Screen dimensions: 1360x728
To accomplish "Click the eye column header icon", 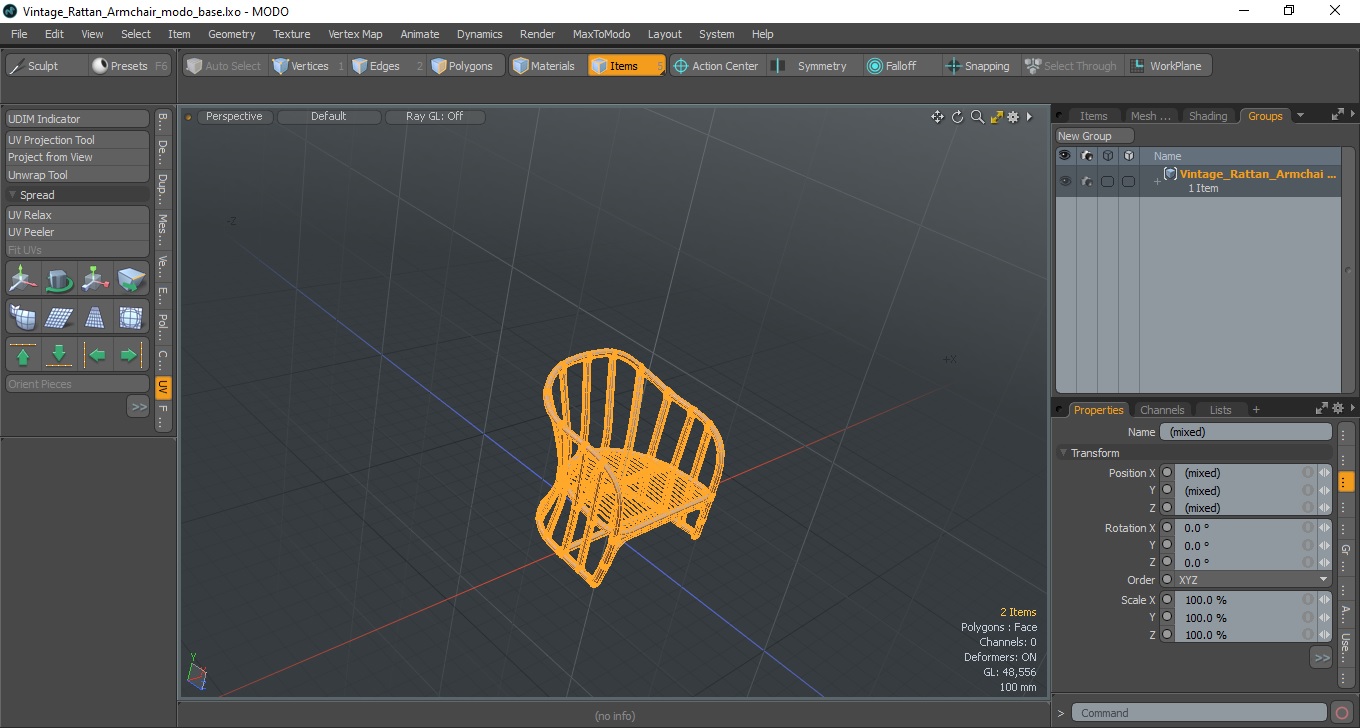I will [1064, 155].
